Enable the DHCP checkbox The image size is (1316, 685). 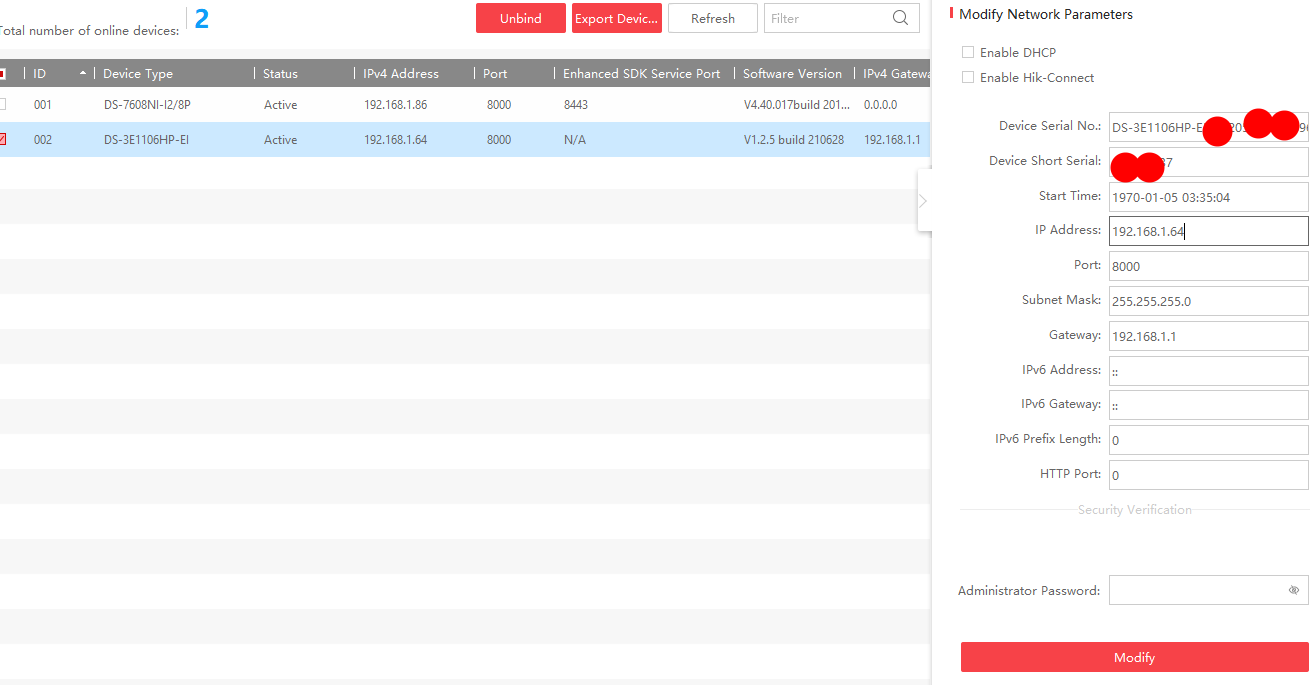point(967,52)
